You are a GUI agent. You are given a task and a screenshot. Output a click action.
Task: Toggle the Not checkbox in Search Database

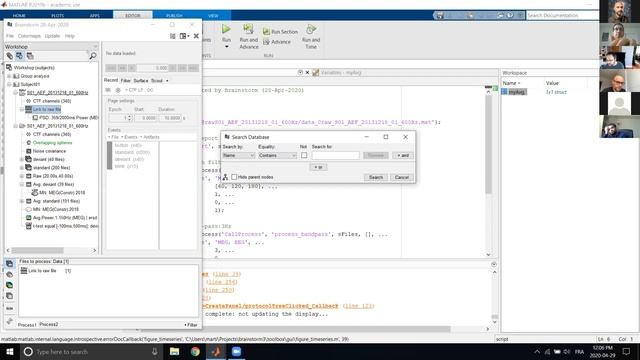pyautogui.click(x=304, y=155)
